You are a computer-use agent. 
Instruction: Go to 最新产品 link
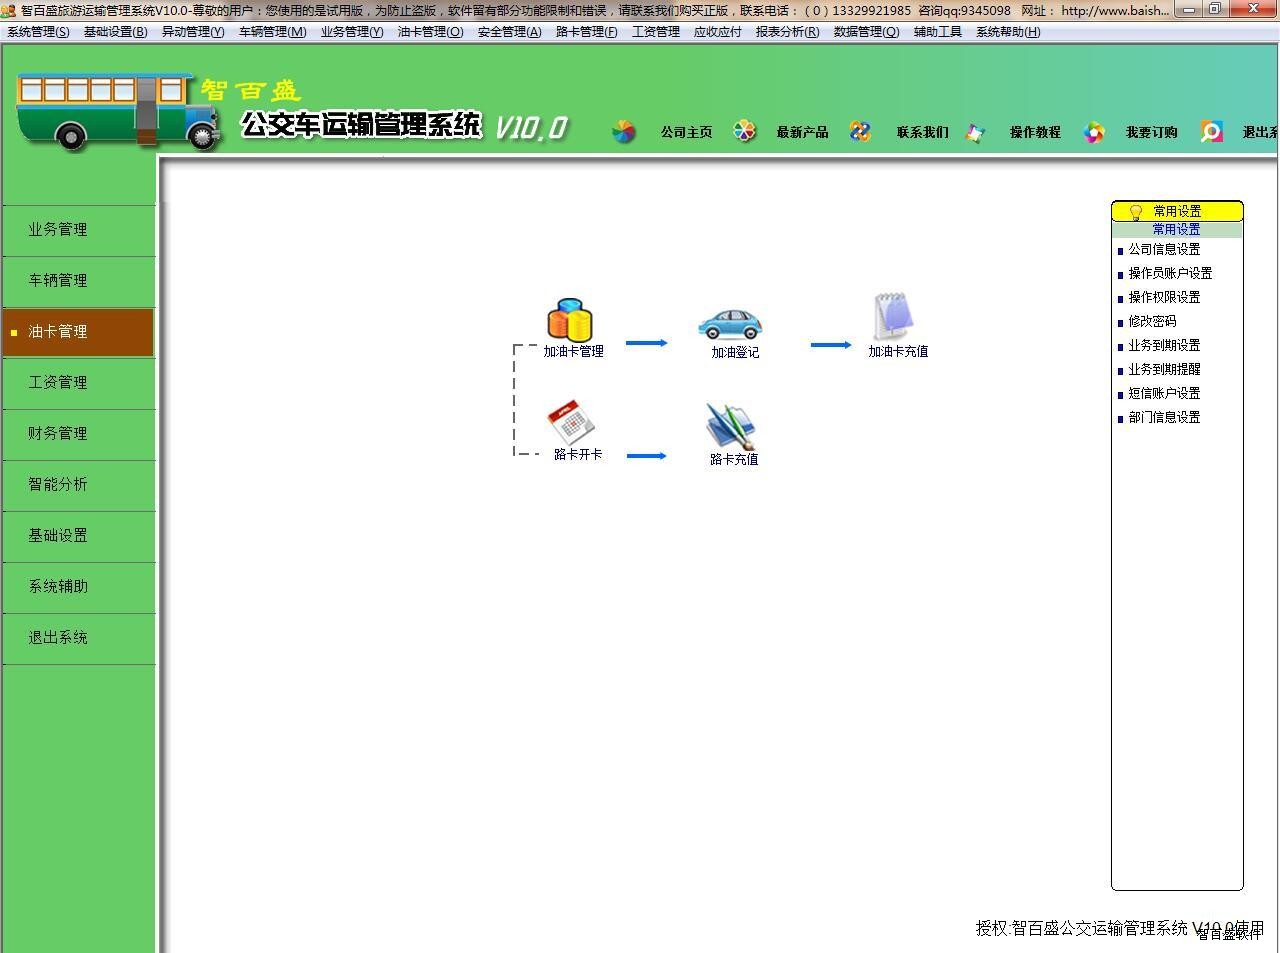(802, 132)
